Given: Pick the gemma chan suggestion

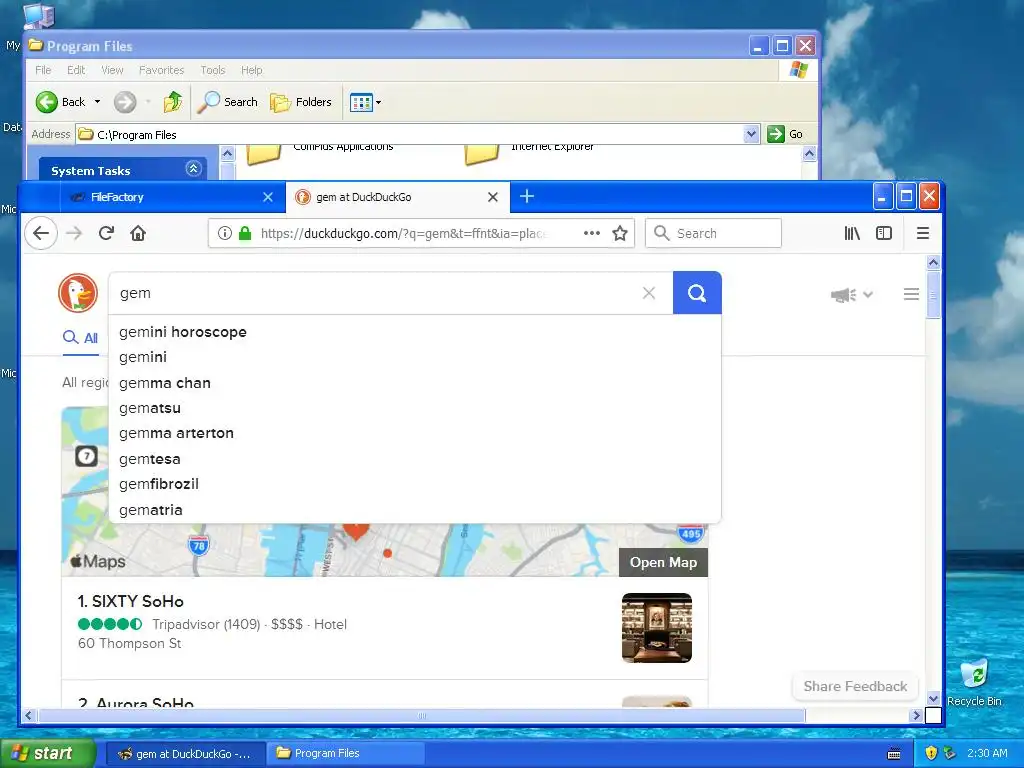Looking at the screenshot, I should (415, 383).
